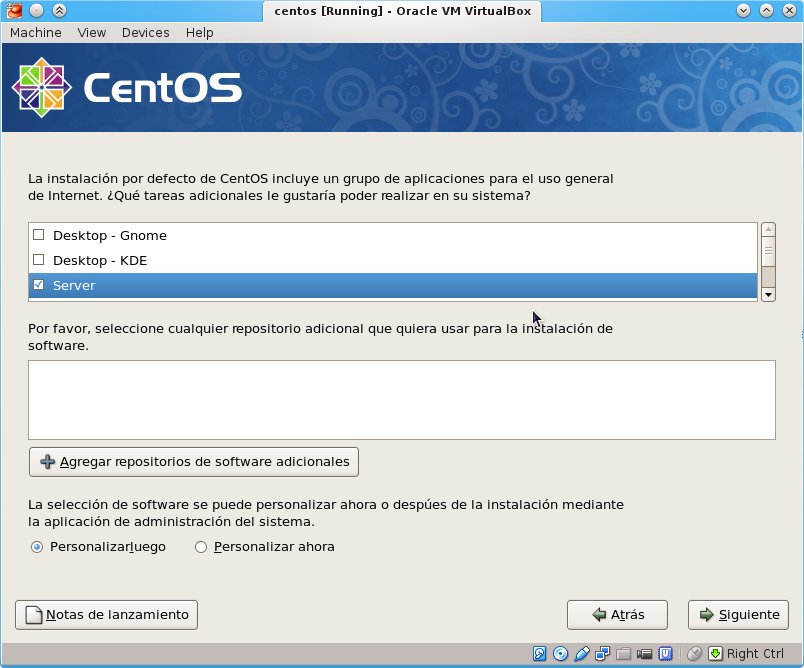Viewport: 804px width, 668px height.
Task: Open the USB devices status icon
Action: point(581,654)
